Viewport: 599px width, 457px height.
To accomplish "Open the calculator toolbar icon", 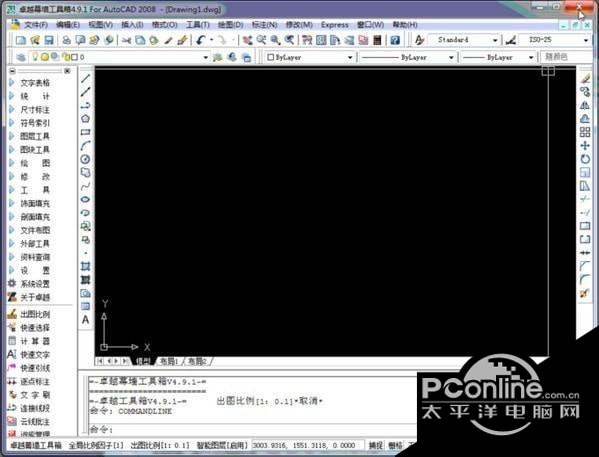I will [377, 40].
